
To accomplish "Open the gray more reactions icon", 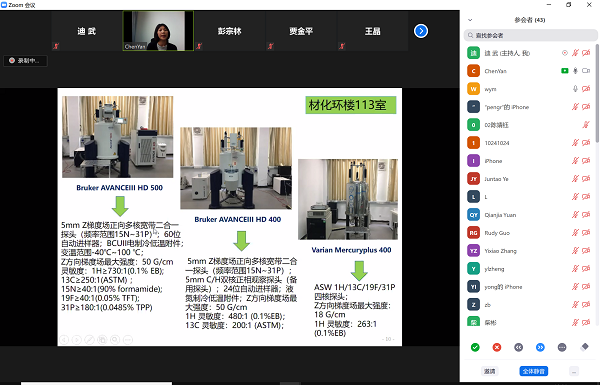I will [x=562, y=347].
